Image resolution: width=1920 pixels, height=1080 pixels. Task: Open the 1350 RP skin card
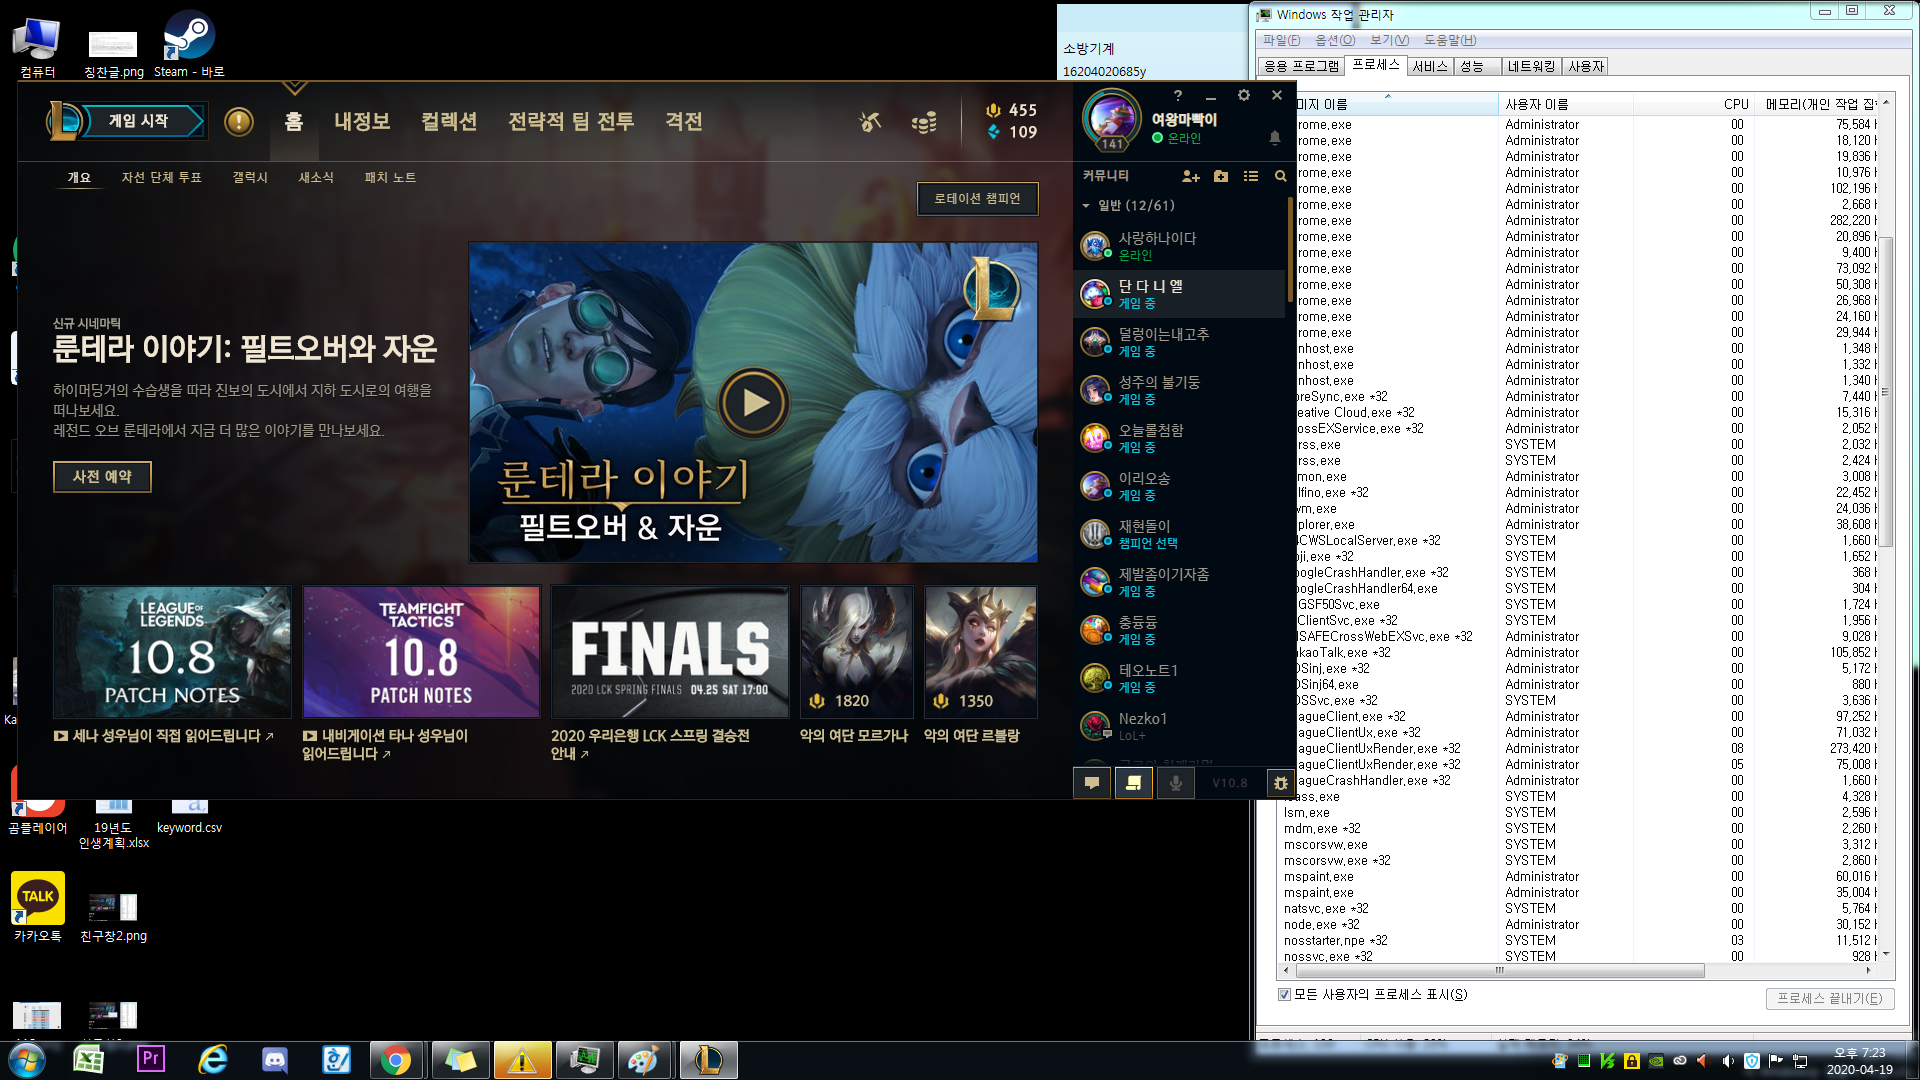(x=981, y=652)
